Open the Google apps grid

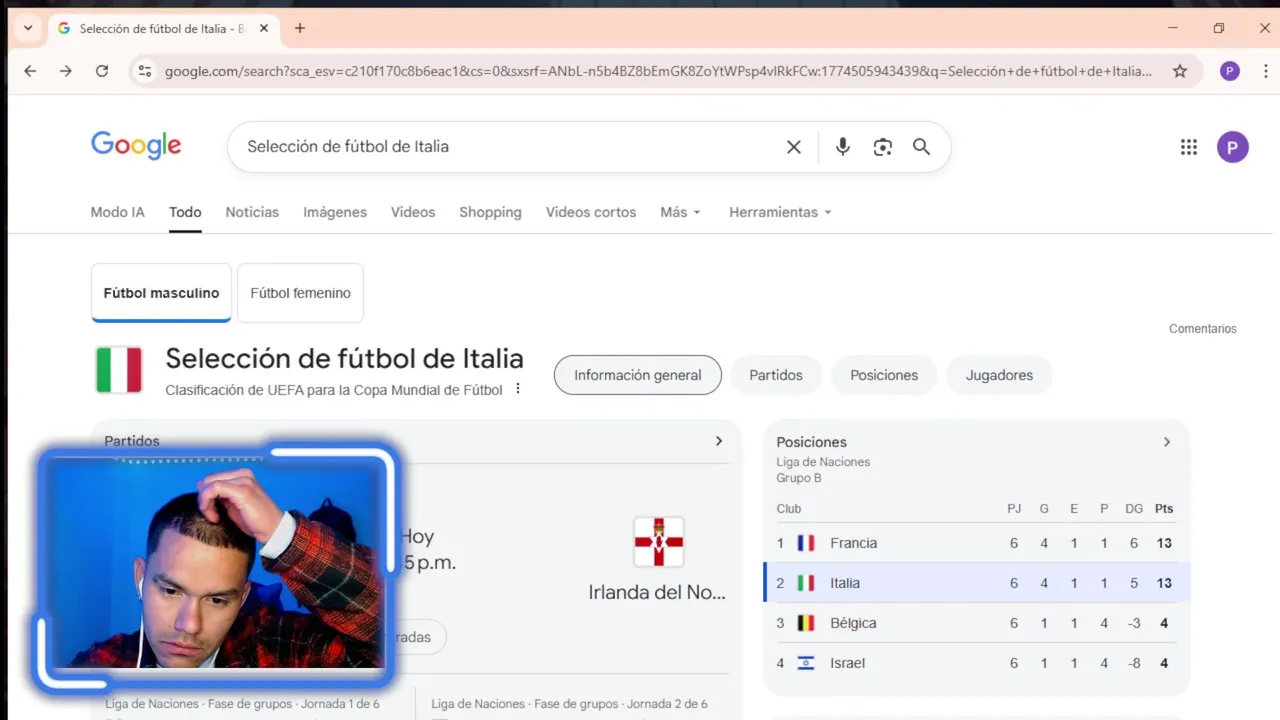pos(1189,147)
